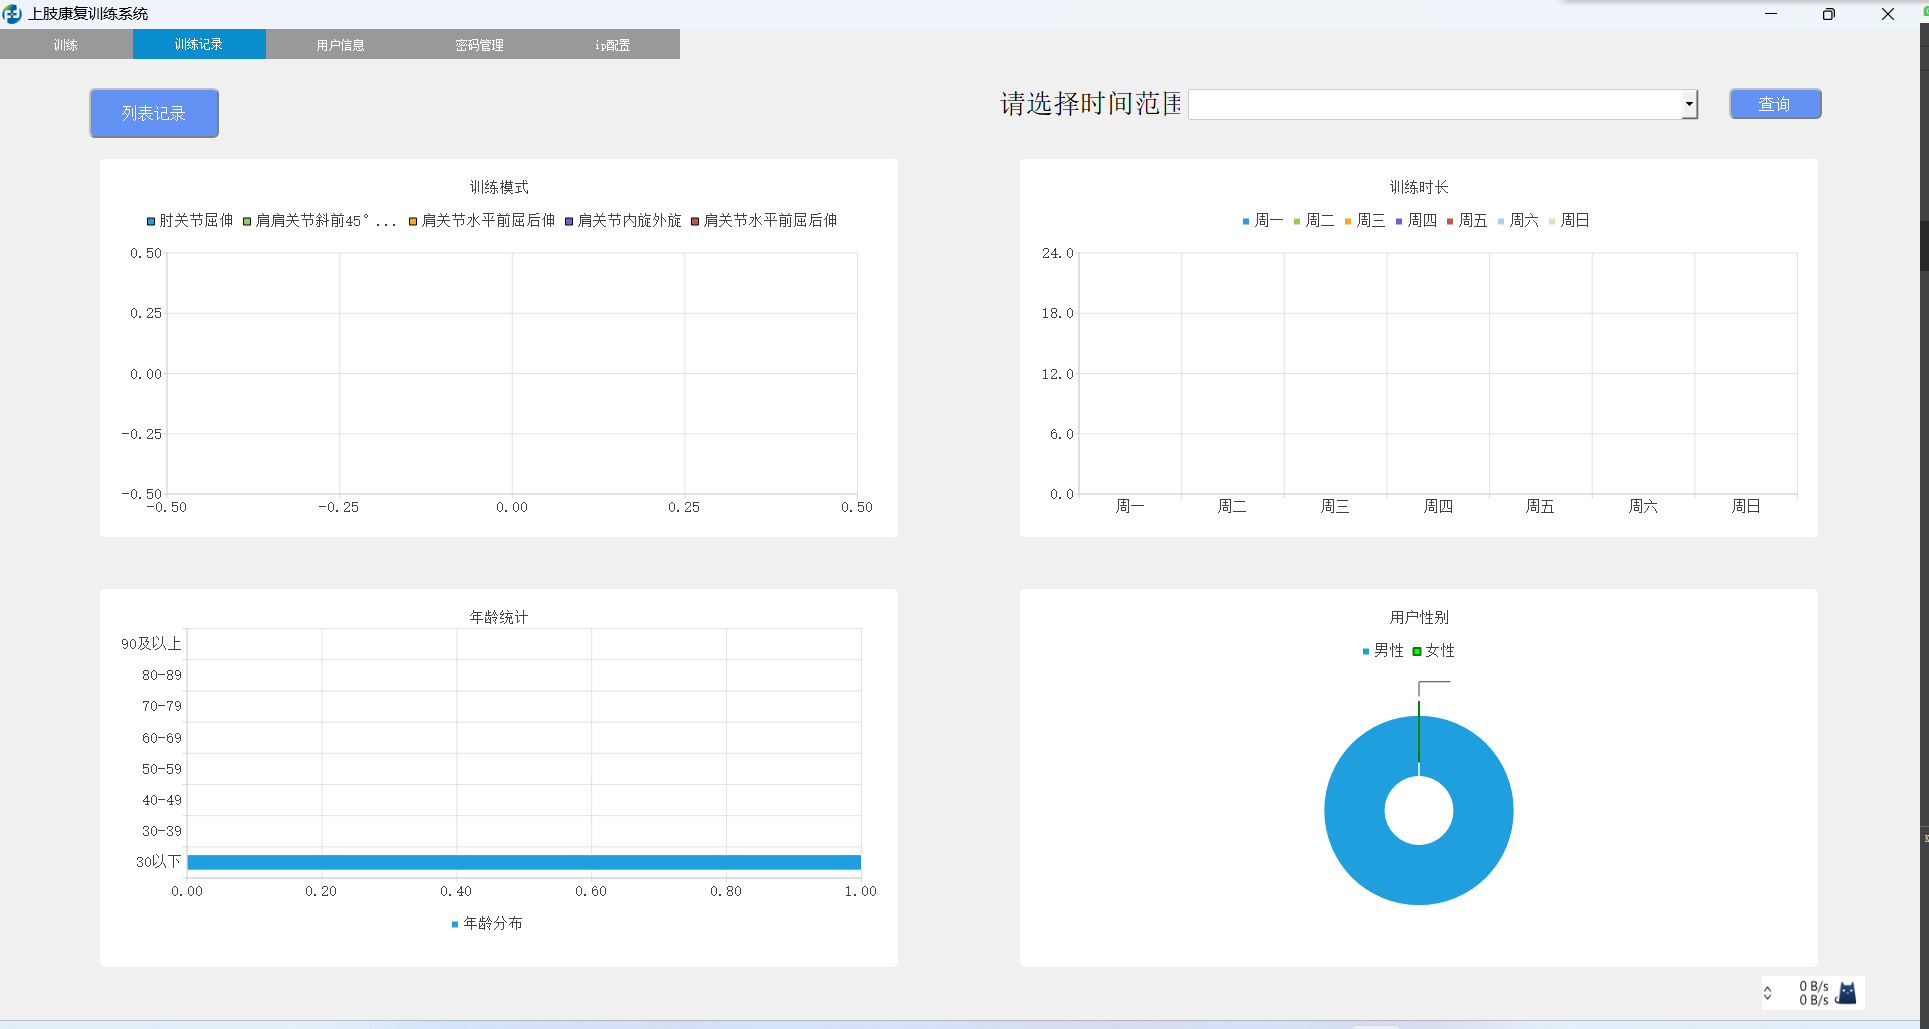Switch to the 训练 tab
1929x1029 pixels.
pyautogui.click(x=66, y=44)
